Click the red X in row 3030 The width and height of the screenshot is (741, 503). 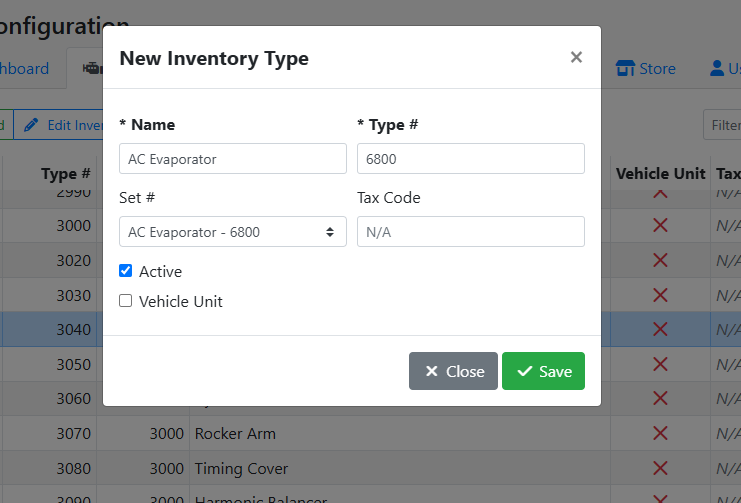pyautogui.click(x=660, y=295)
